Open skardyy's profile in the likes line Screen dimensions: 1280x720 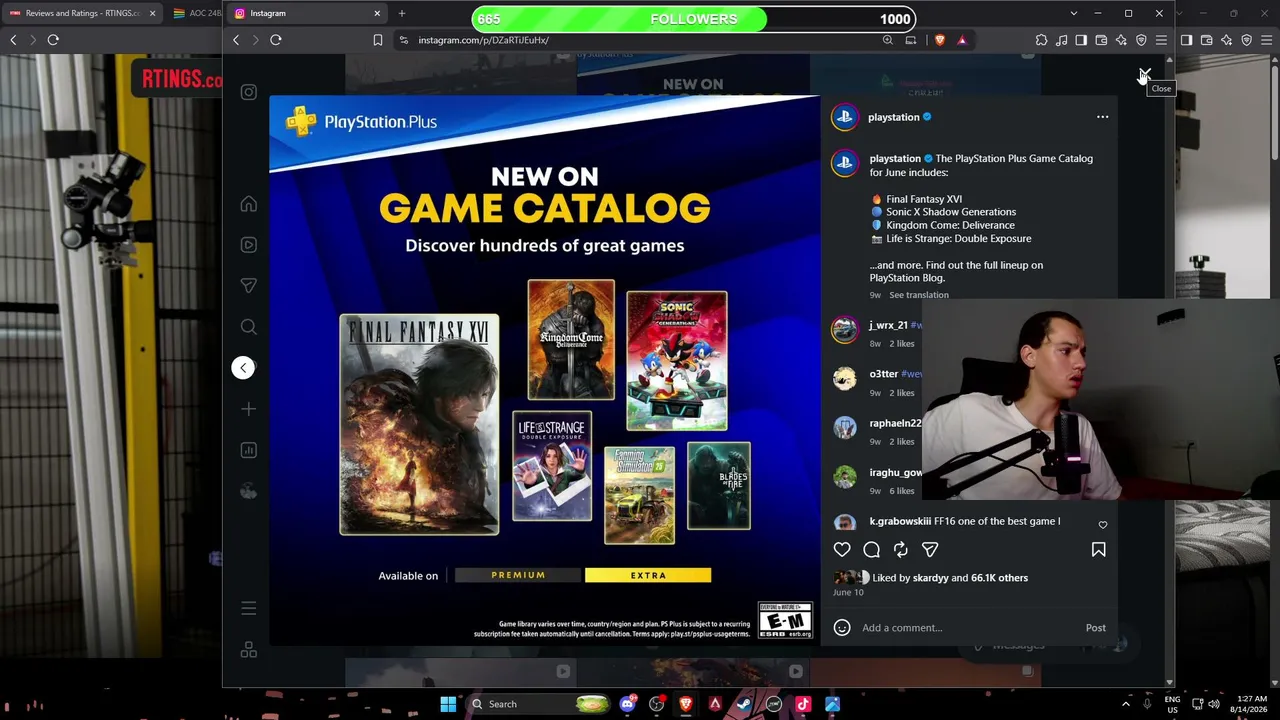click(x=930, y=578)
